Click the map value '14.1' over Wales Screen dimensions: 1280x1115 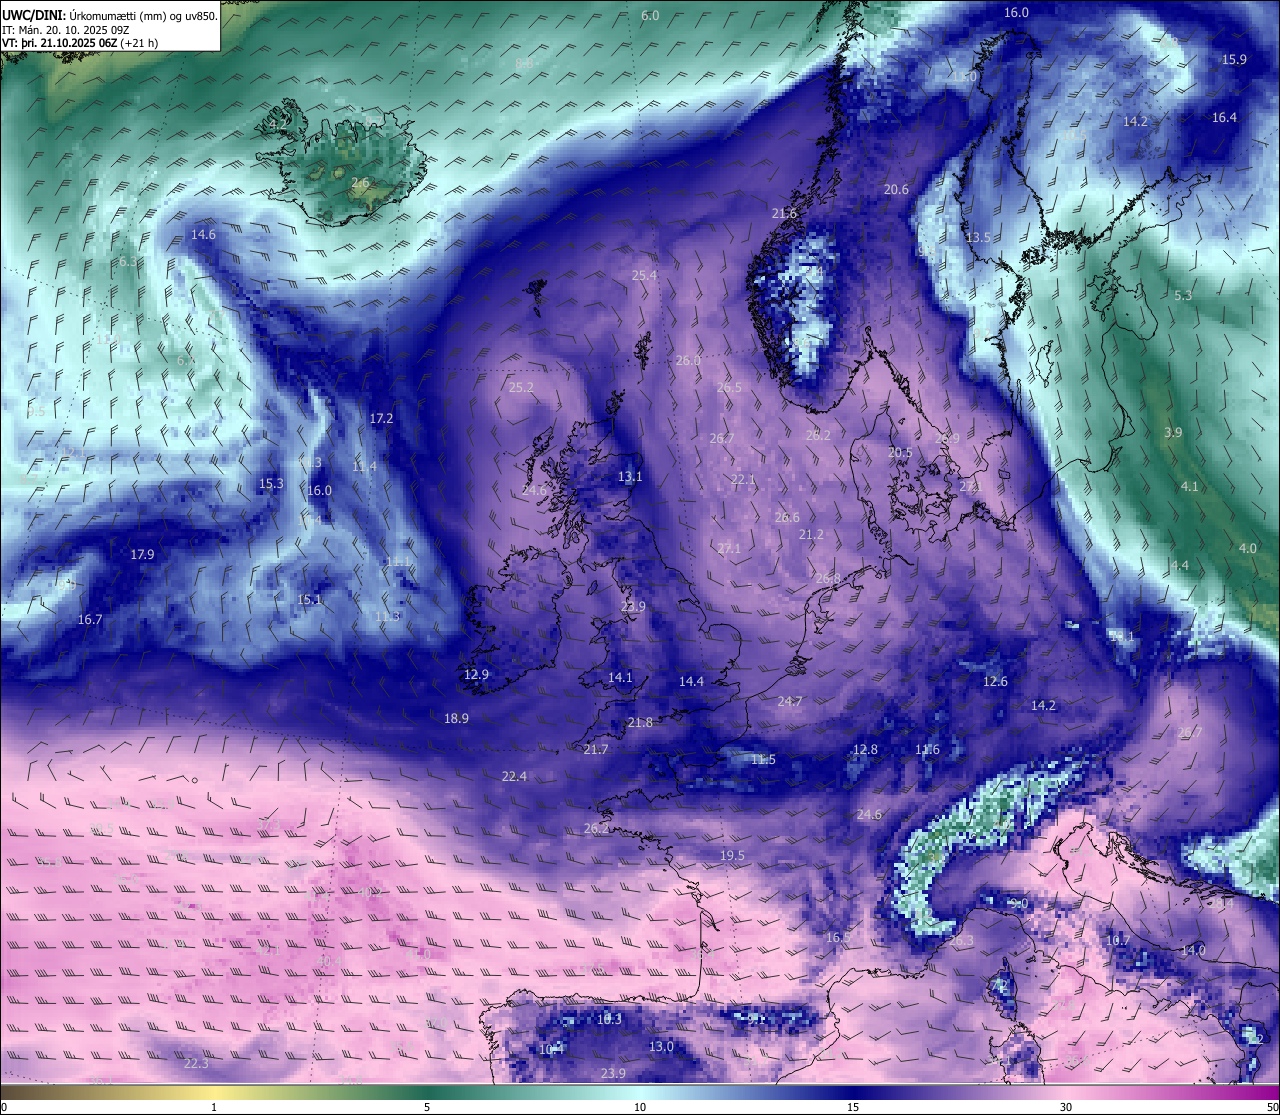point(620,678)
